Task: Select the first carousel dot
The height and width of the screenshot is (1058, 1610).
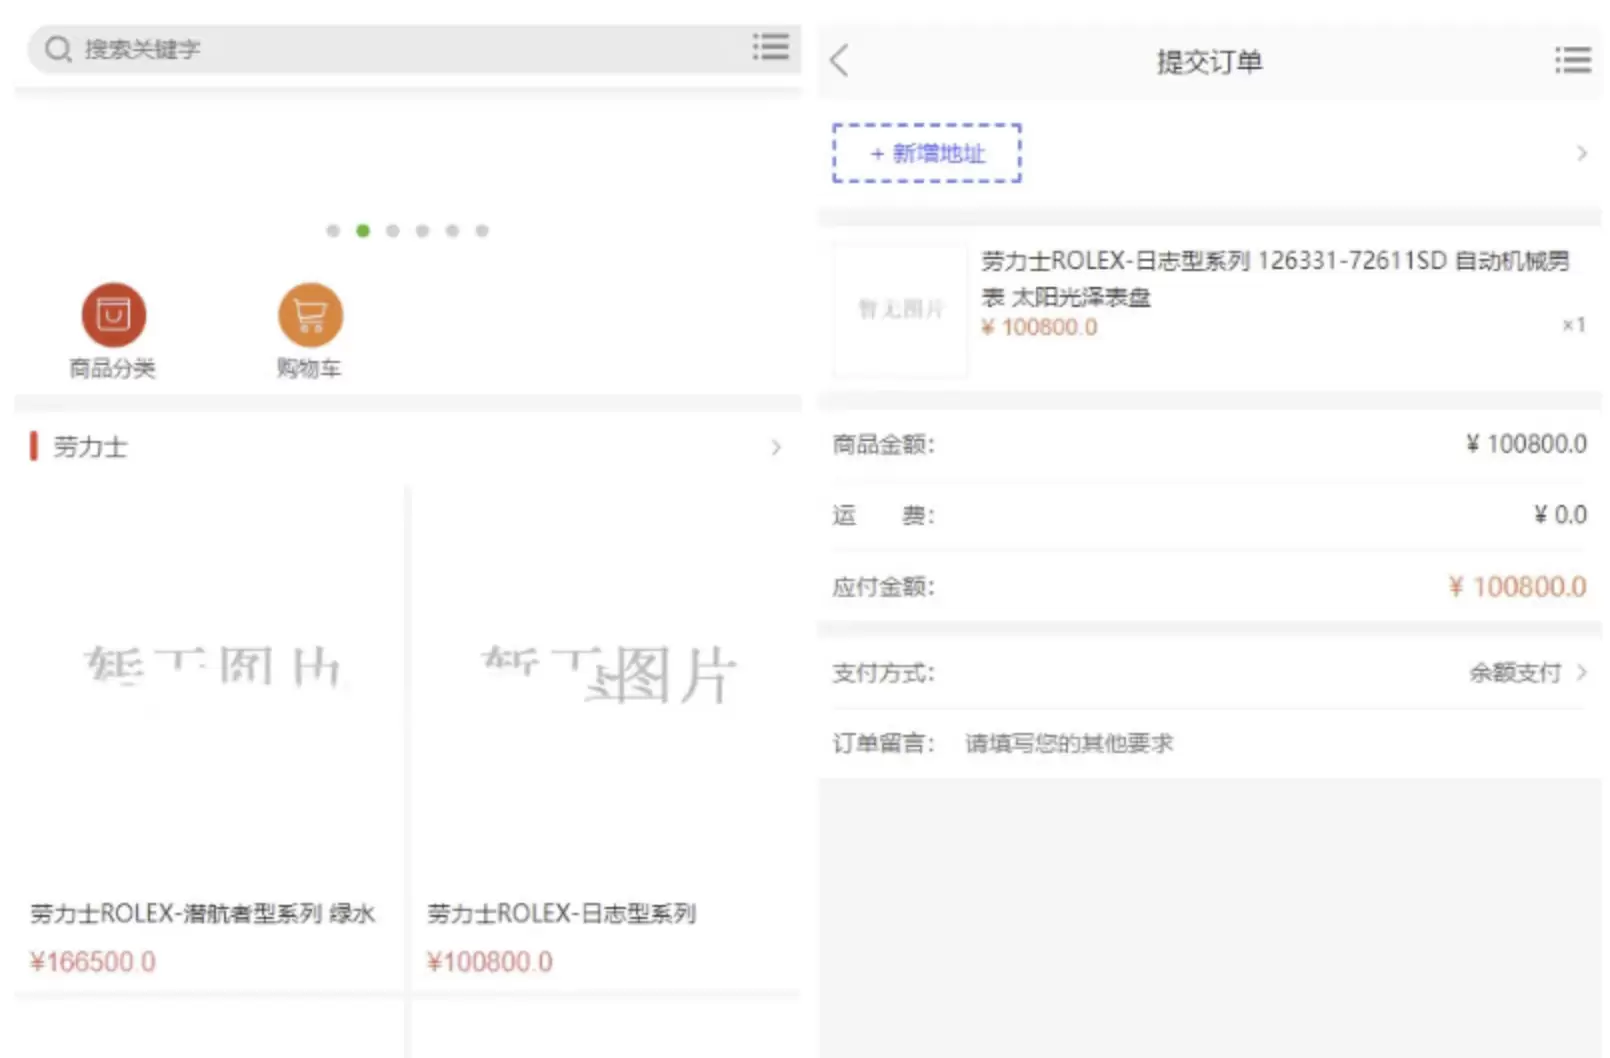Action: (x=333, y=231)
